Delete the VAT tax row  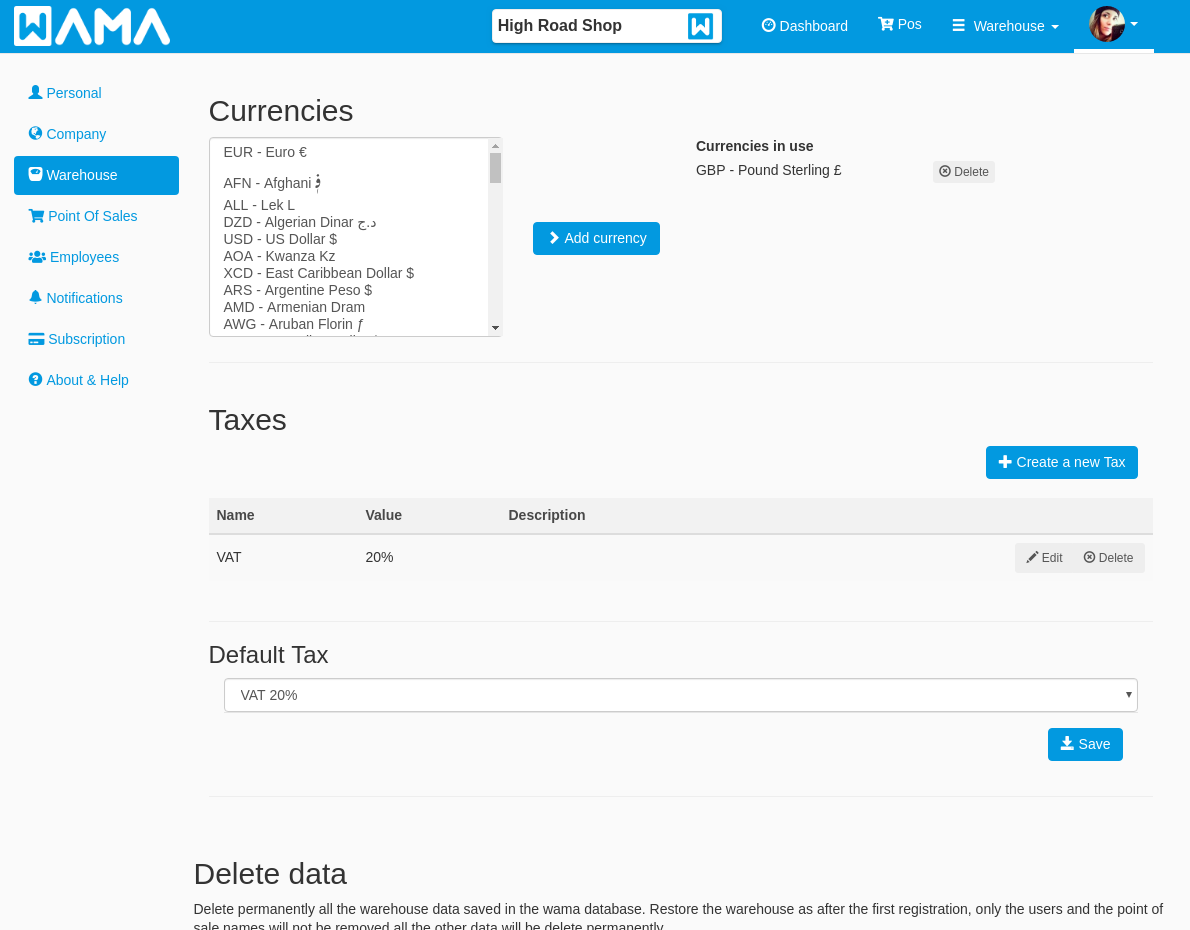1108,558
